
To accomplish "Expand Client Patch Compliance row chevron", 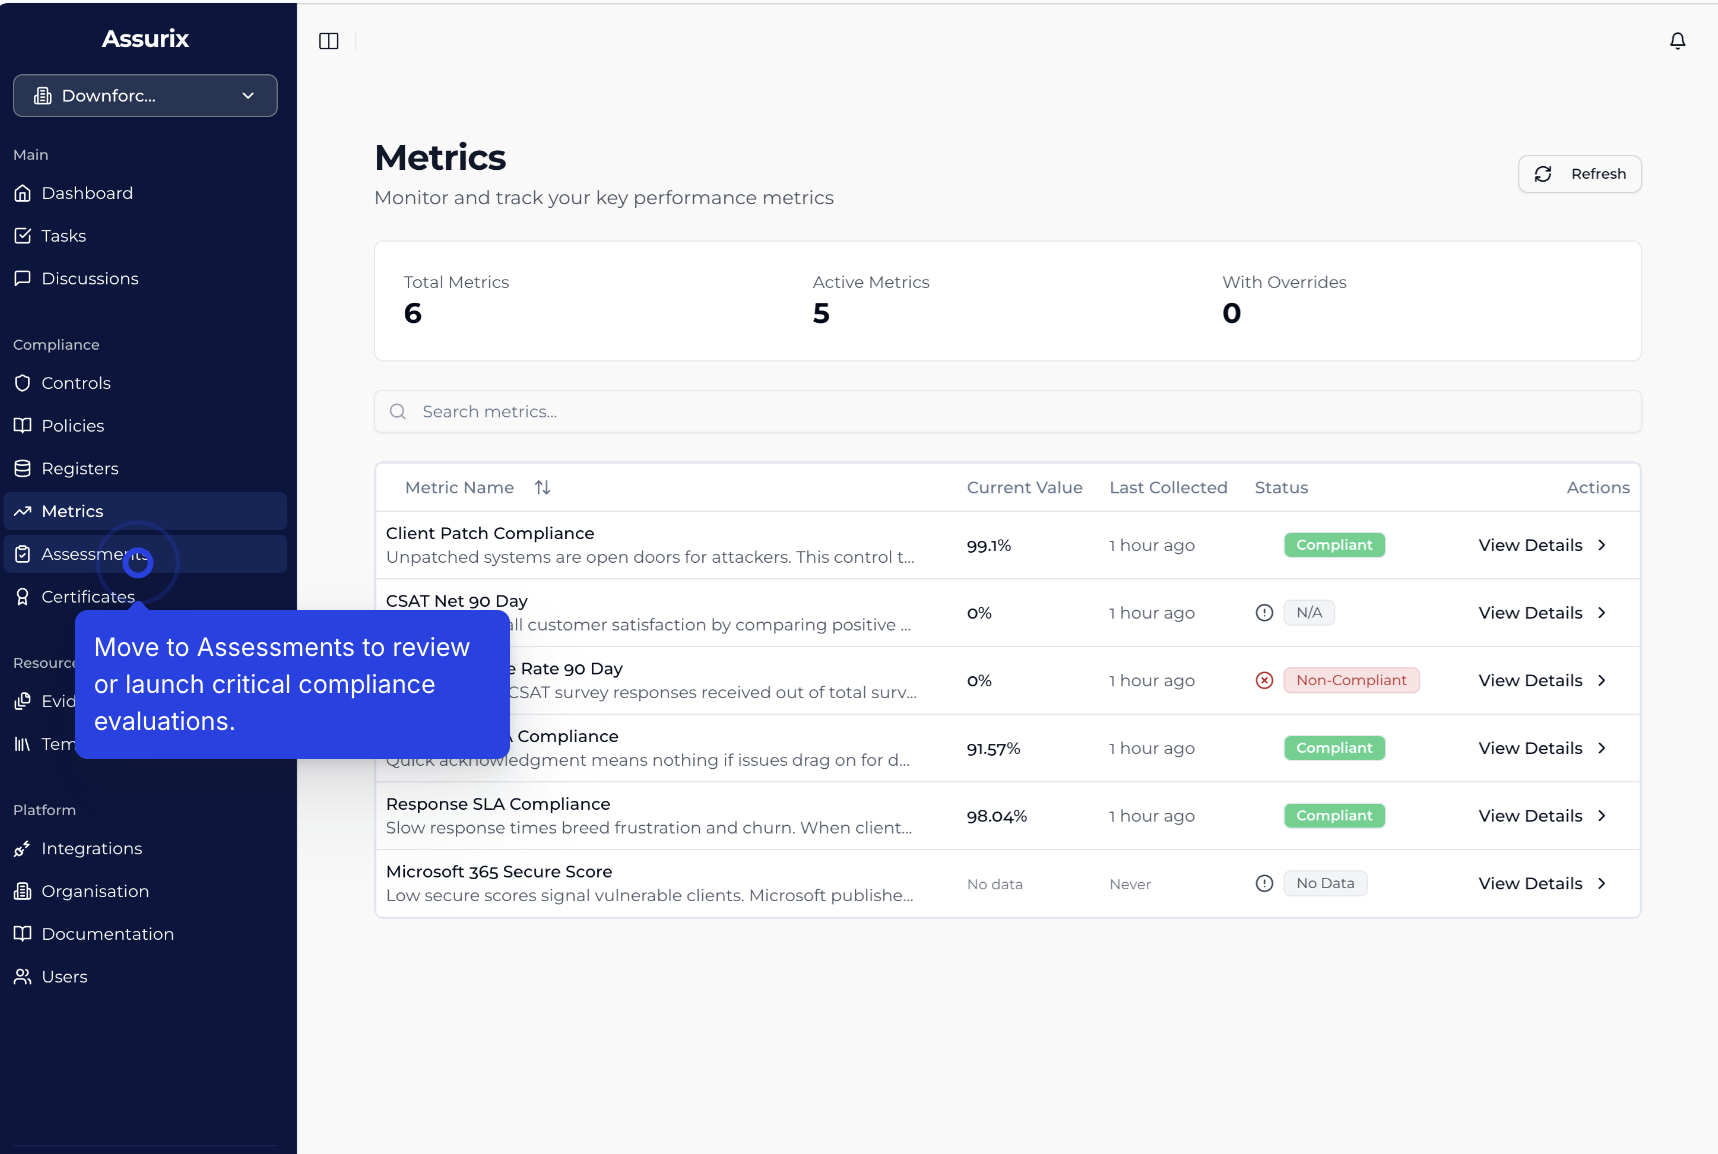I will (1601, 545).
